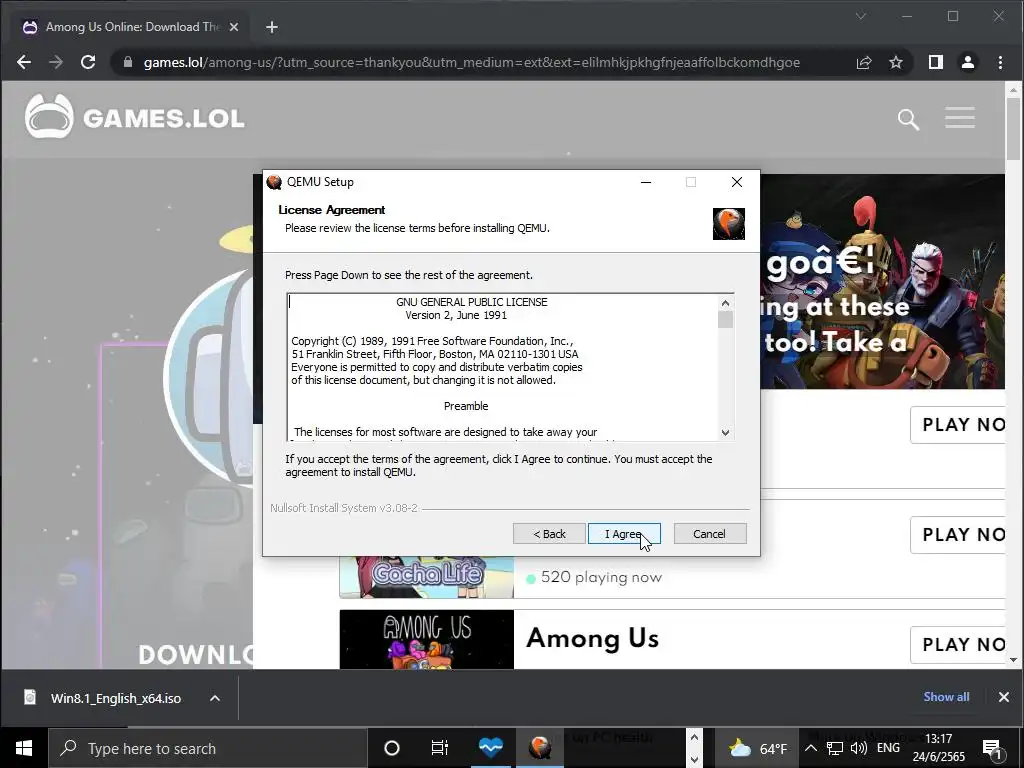Show hidden system tray icons

(x=810, y=748)
